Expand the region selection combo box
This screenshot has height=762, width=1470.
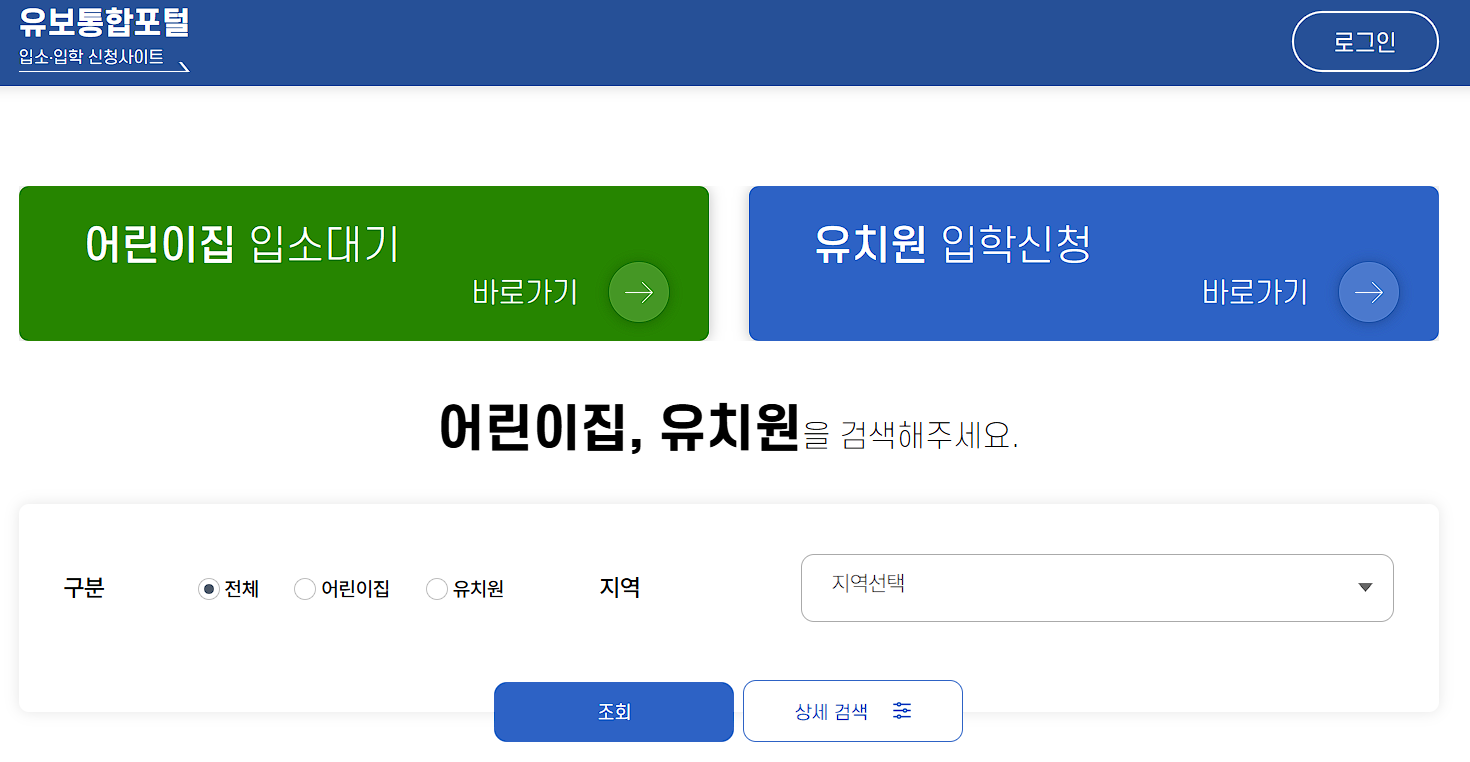1097,588
